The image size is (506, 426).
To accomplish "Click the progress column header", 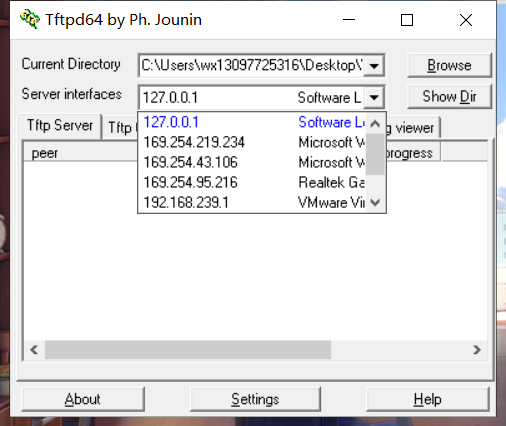I will point(413,153).
